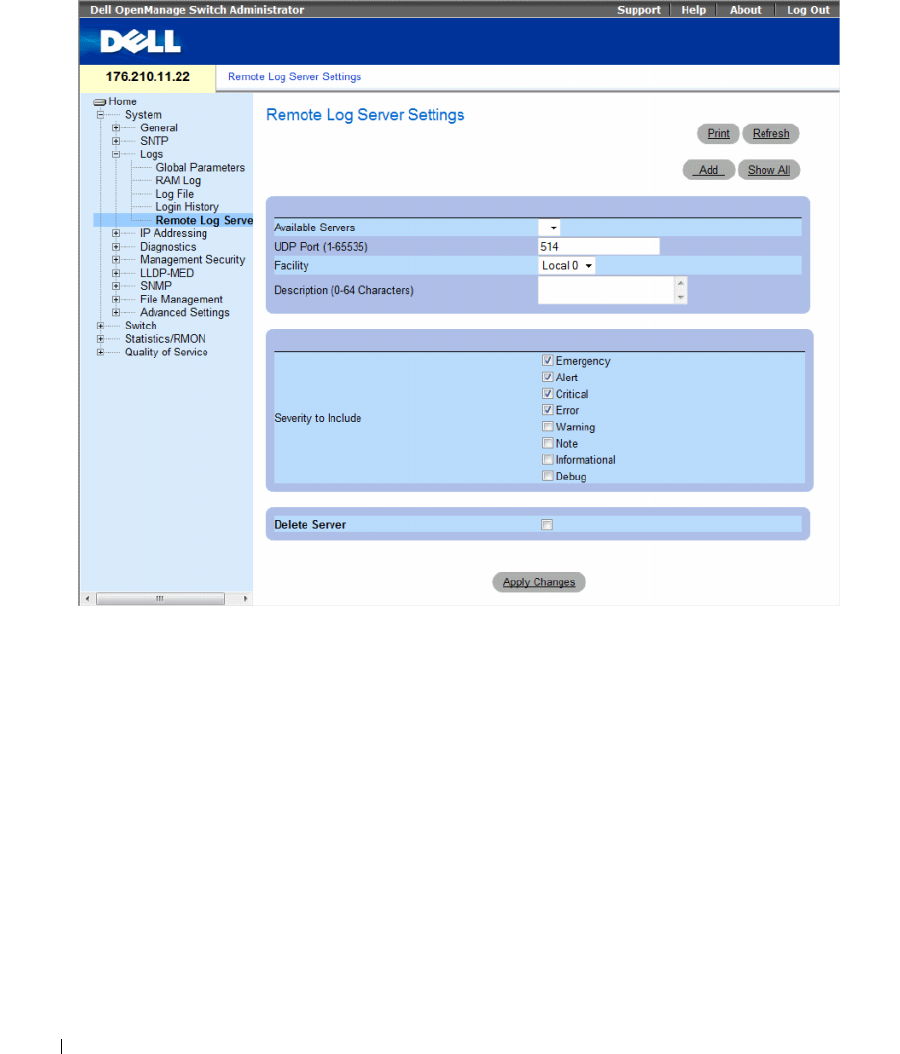900x1054 pixels.
Task: Open the Available Servers dropdown
Action: (x=549, y=228)
